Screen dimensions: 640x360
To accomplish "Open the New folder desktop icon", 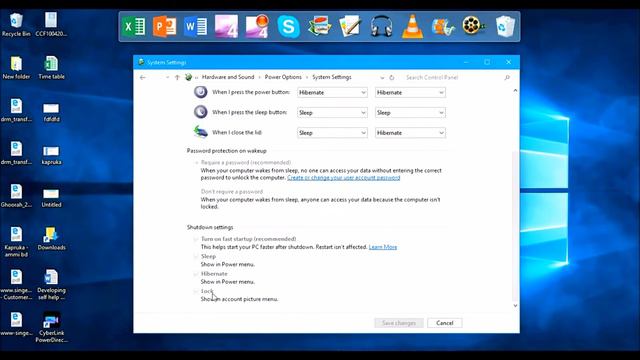I will pyautogui.click(x=16, y=67).
